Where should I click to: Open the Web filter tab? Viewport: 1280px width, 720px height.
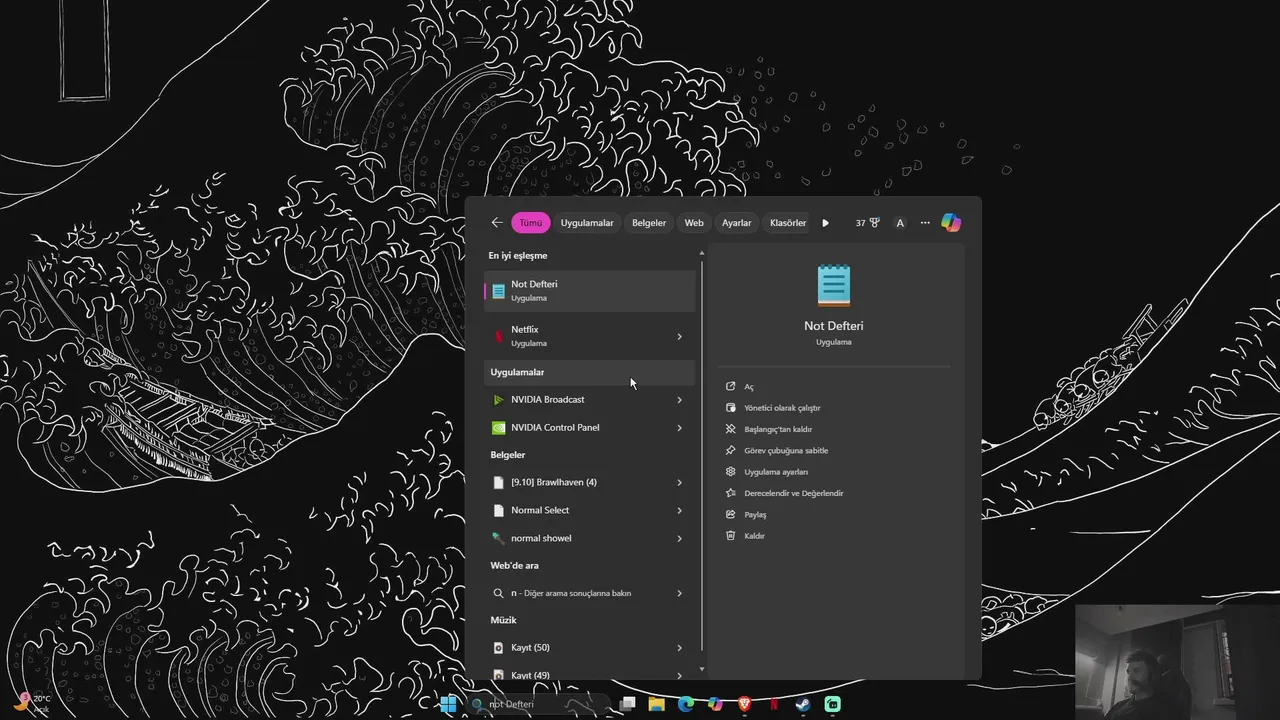(694, 223)
